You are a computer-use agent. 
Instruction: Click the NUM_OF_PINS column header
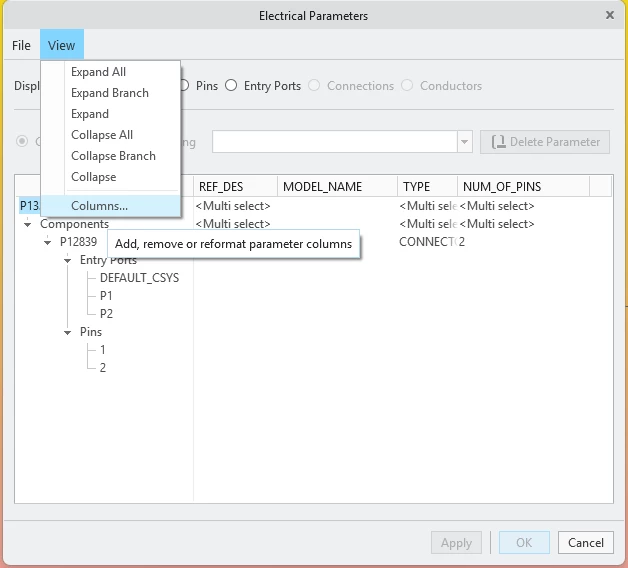(523, 186)
